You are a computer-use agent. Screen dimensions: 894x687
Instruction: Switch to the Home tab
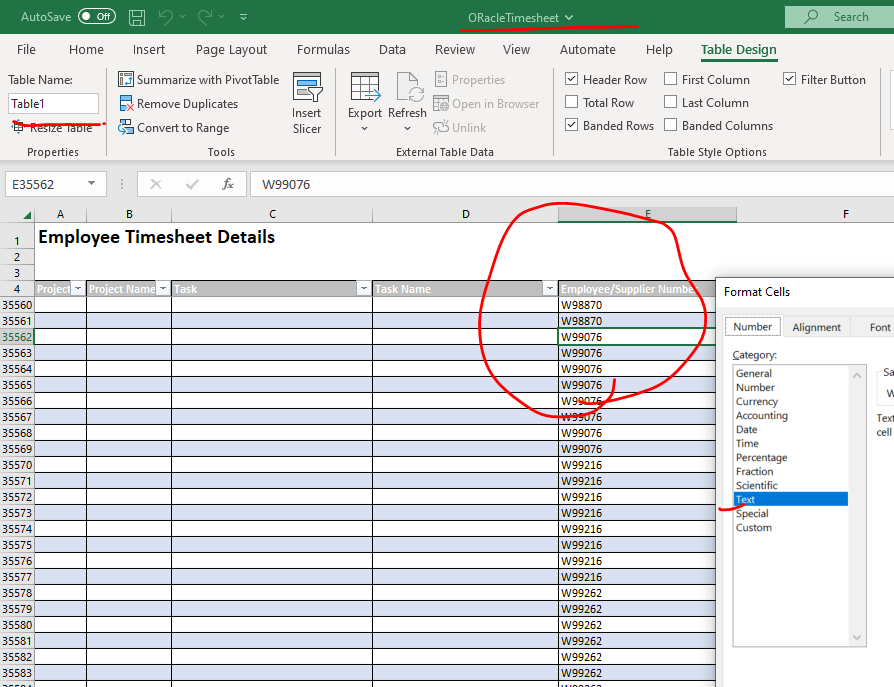click(86, 50)
